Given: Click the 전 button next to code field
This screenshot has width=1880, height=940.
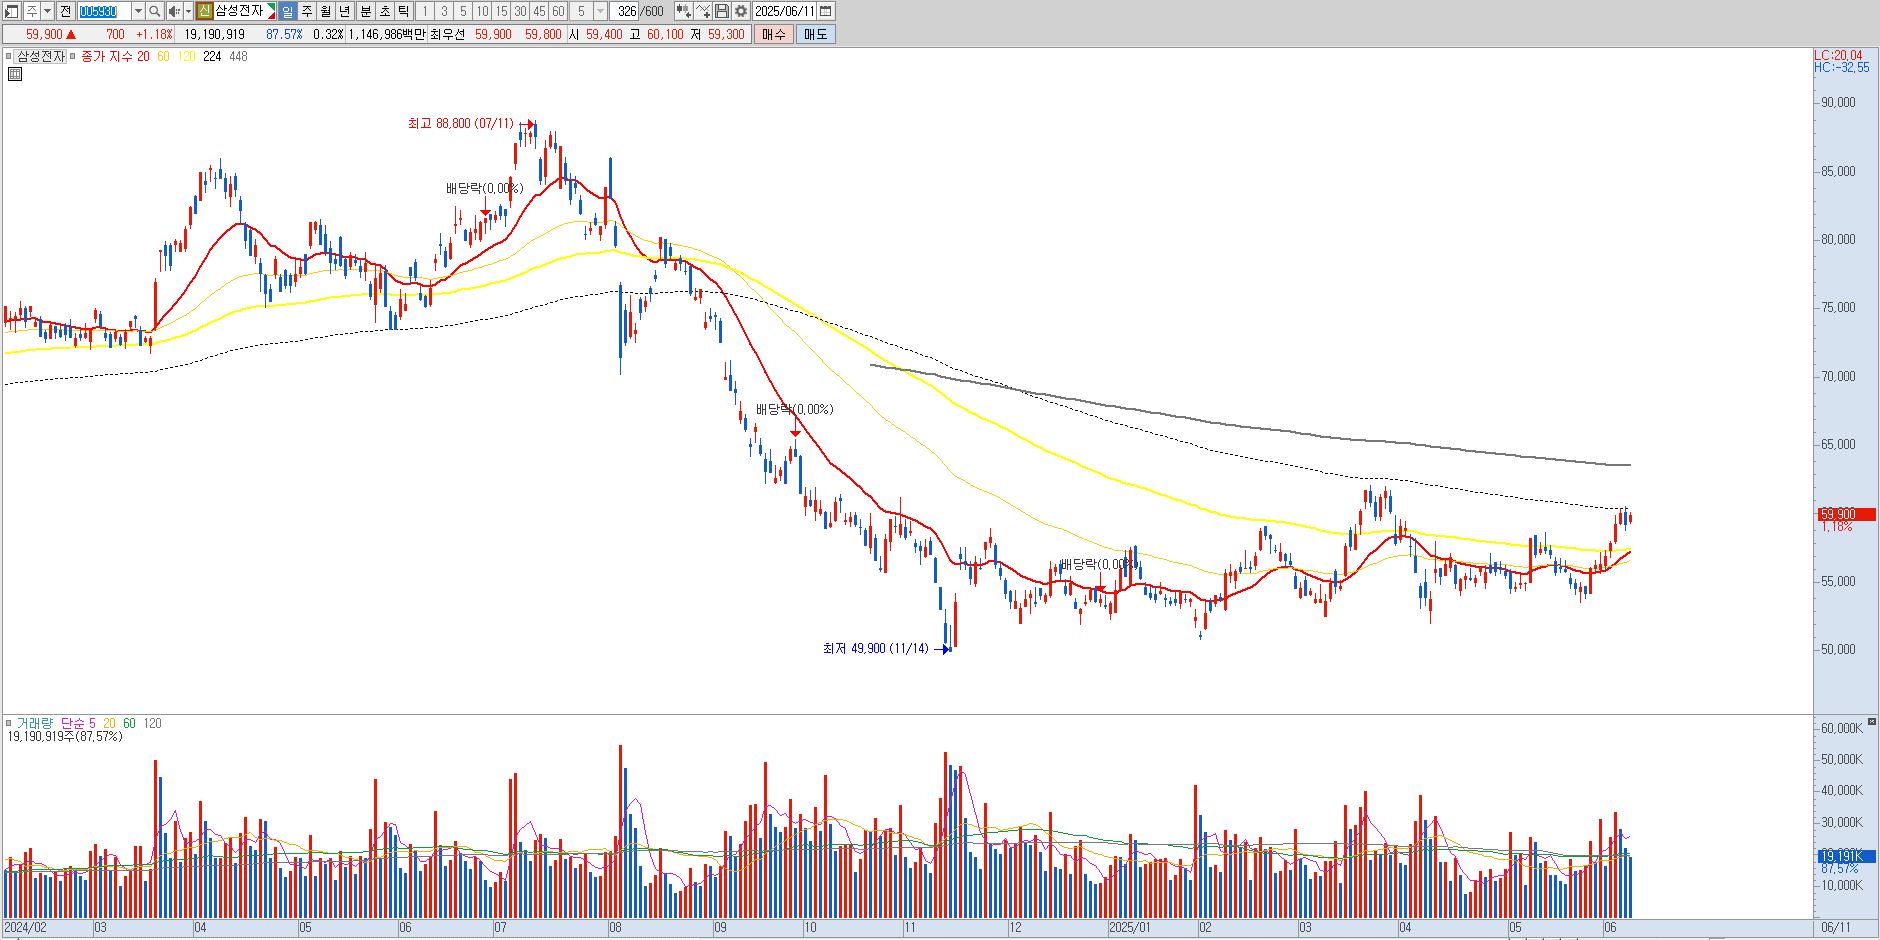Looking at the screenshot, I should 66,11.
